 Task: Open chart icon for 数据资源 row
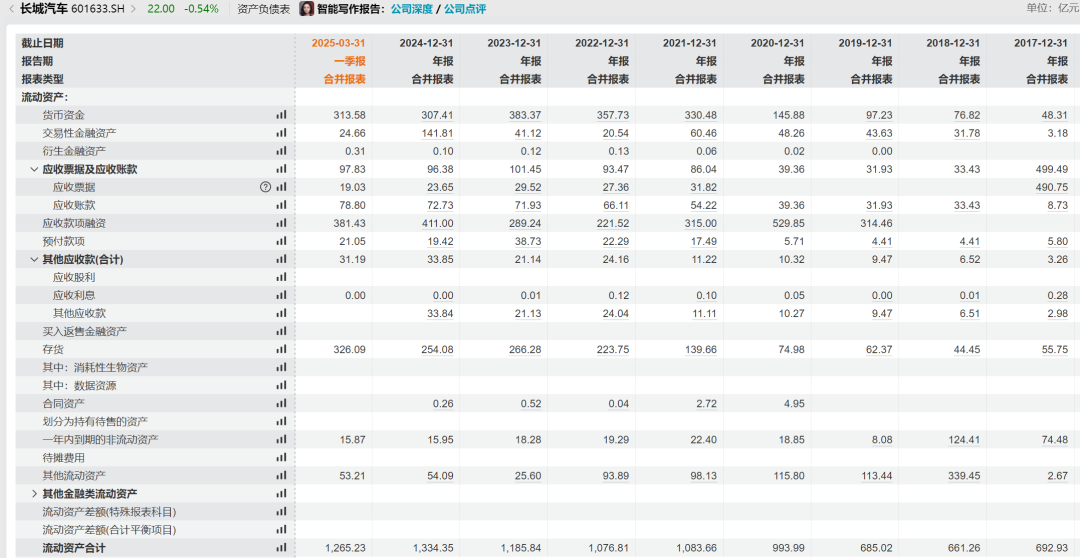tap(281, 385)
